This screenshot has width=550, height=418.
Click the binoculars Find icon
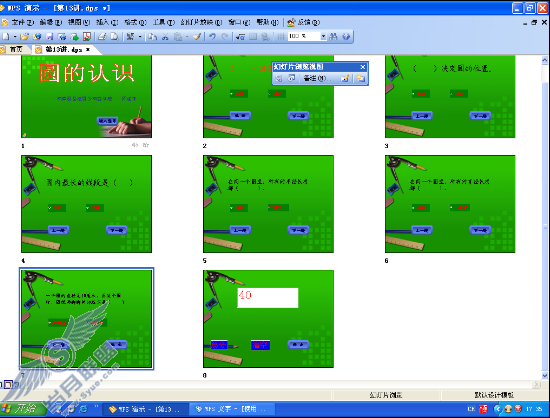click(x=333, y=36)
